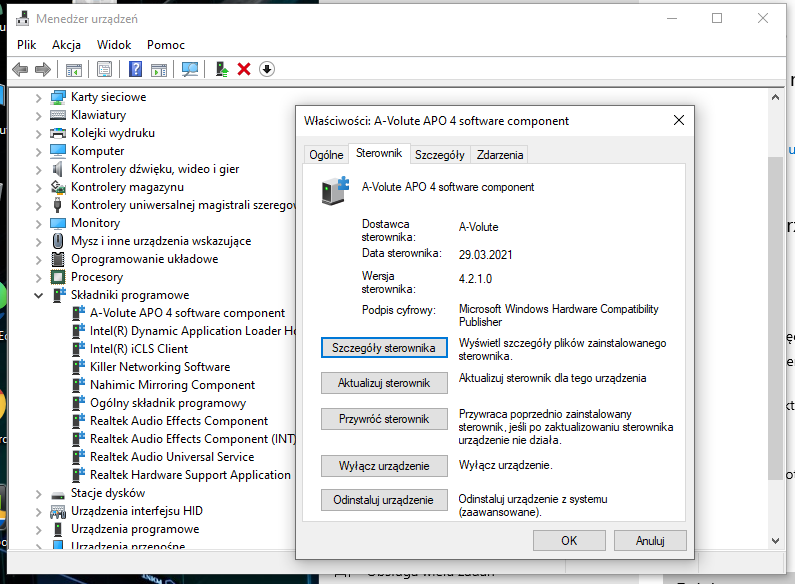
Task: Click the device tree scrollbar up arrow
Action: (775, 97)
